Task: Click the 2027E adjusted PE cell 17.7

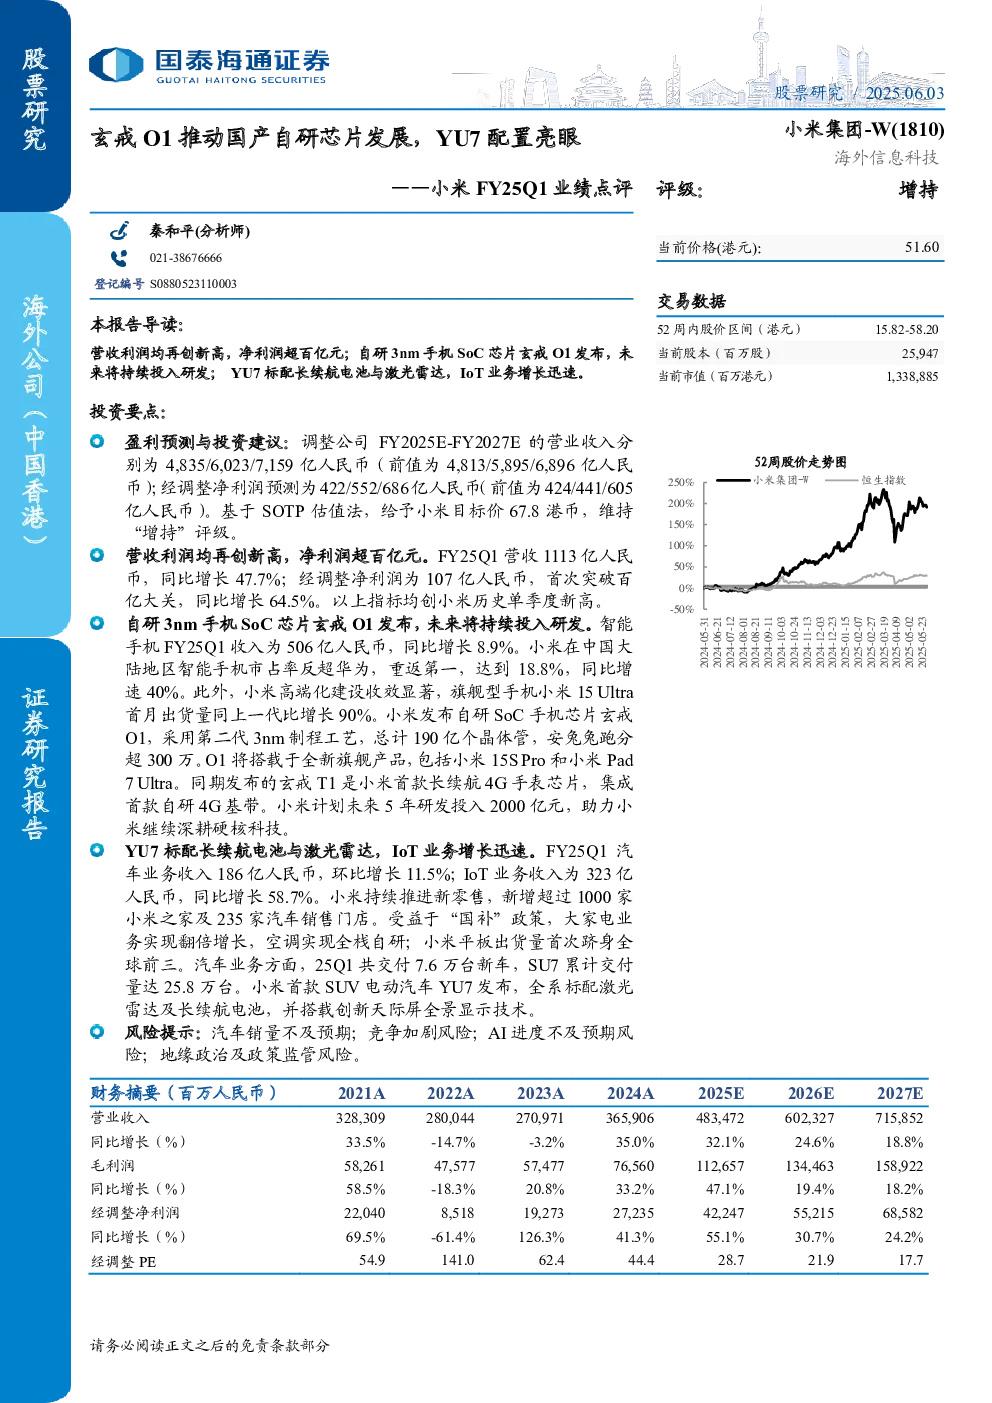Action: [x=911, y=1260]
